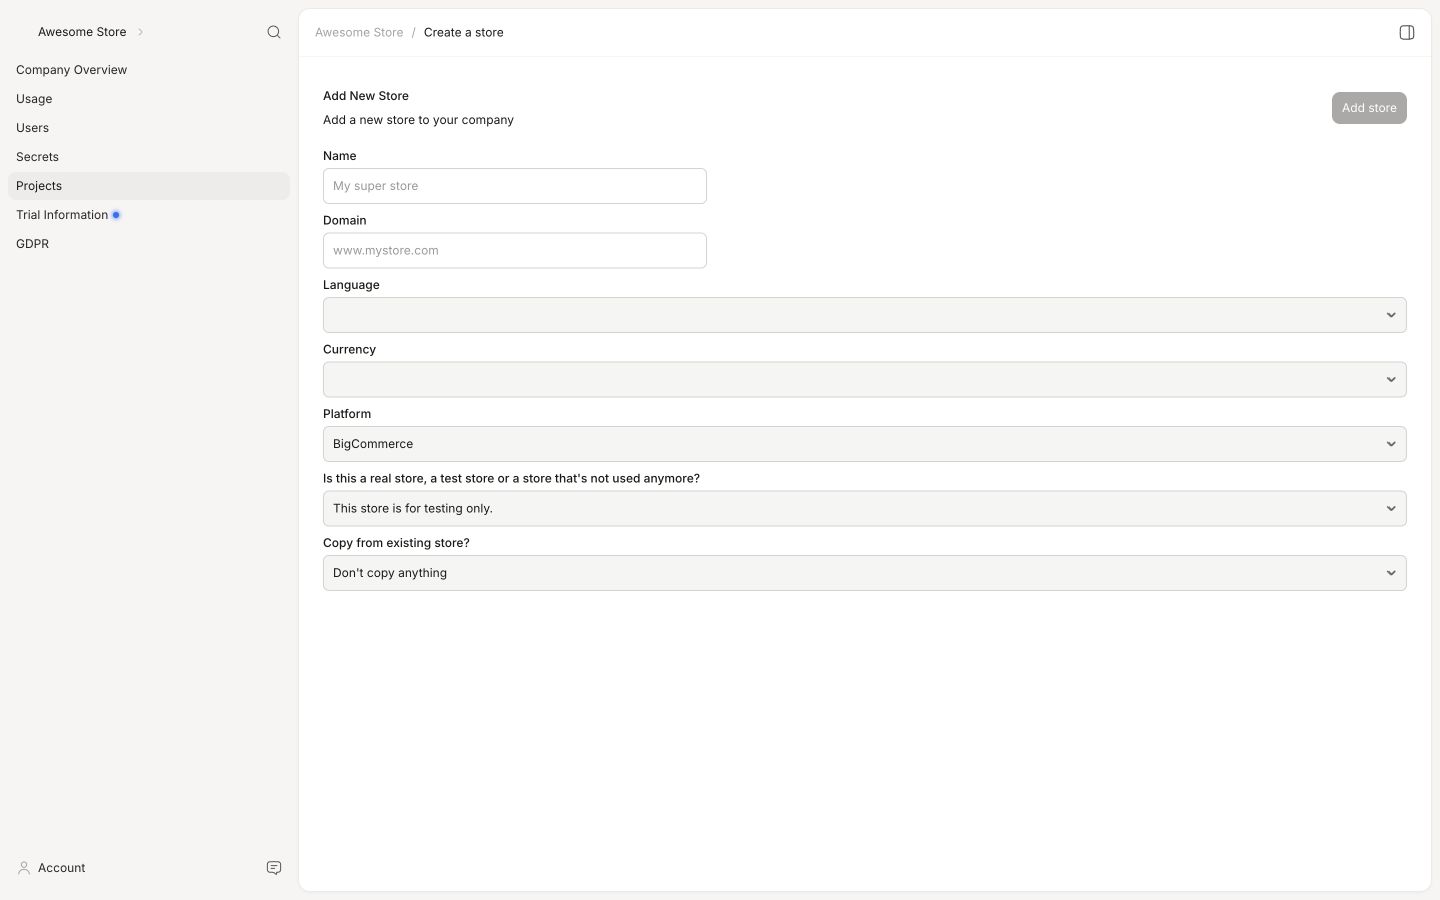This screenshot has height=900, width=1440.
Task: Open the Copy from existing store dropdown
Action: click(864, 573)
